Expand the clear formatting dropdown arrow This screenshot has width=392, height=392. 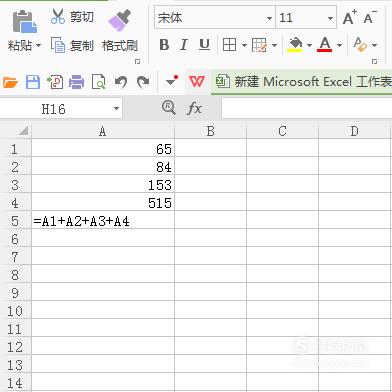374,45
